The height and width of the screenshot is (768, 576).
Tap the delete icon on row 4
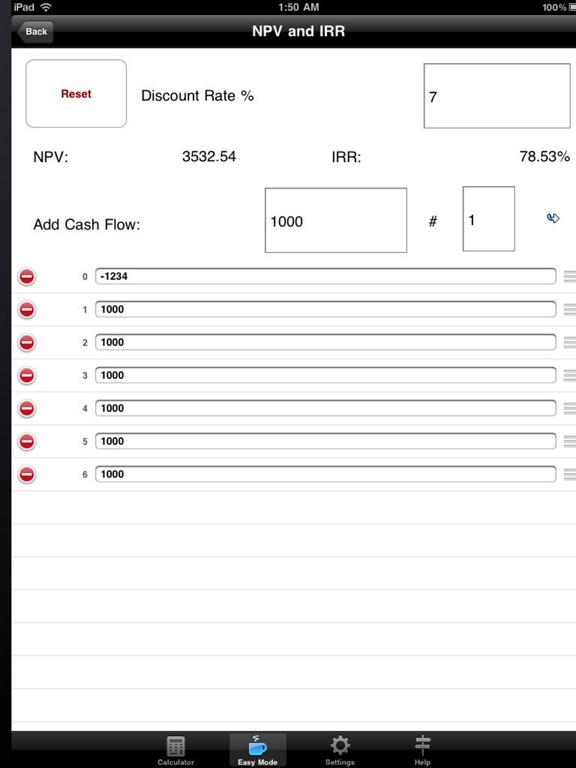pyautogui.click(x=27, y=408)
